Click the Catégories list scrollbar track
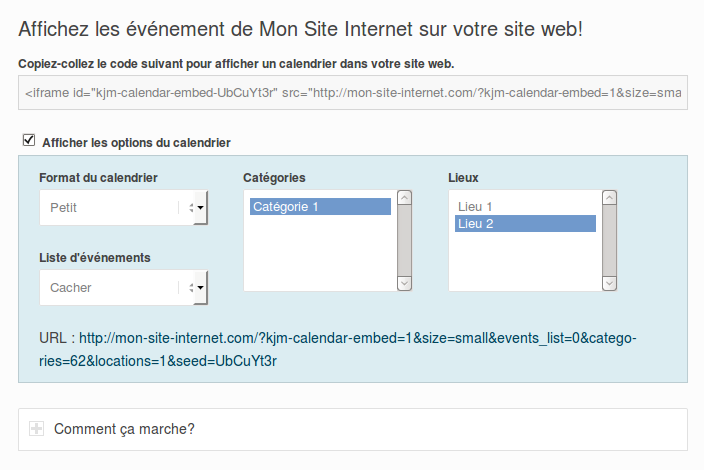This screenshot has height=470, width=704. tap(405, 241)
